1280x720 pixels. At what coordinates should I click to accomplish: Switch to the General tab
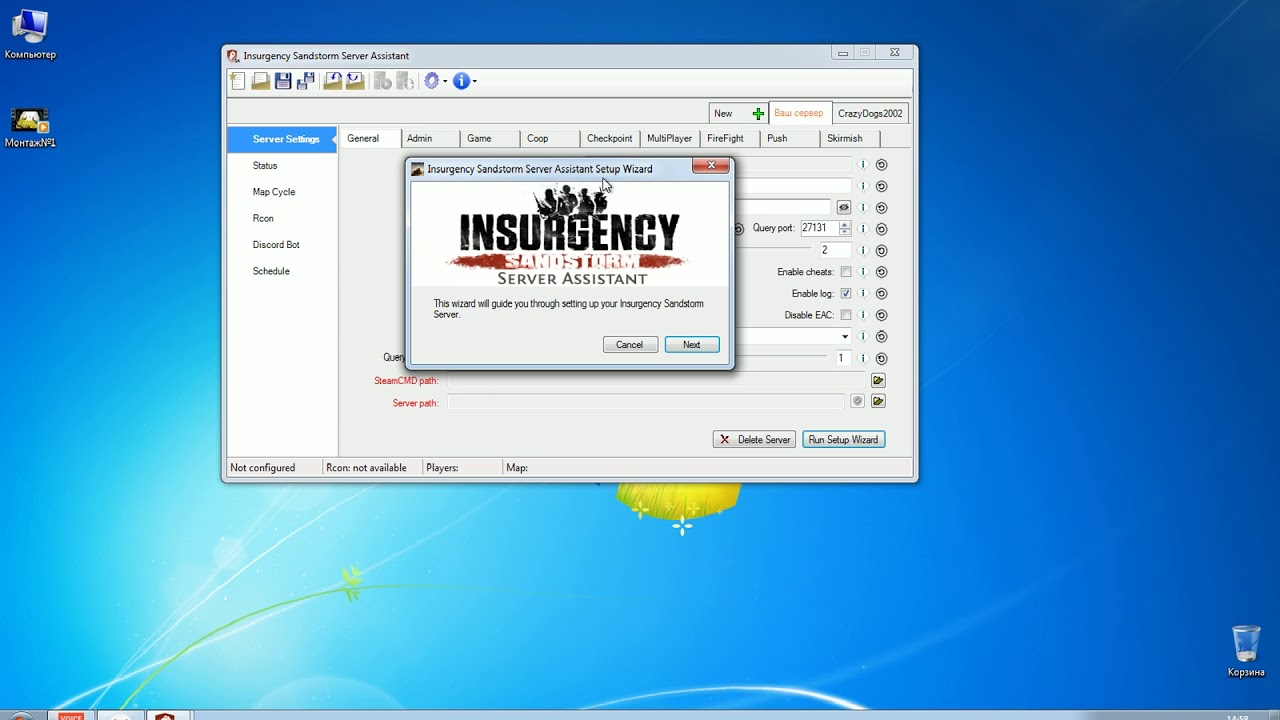(369, 139)
